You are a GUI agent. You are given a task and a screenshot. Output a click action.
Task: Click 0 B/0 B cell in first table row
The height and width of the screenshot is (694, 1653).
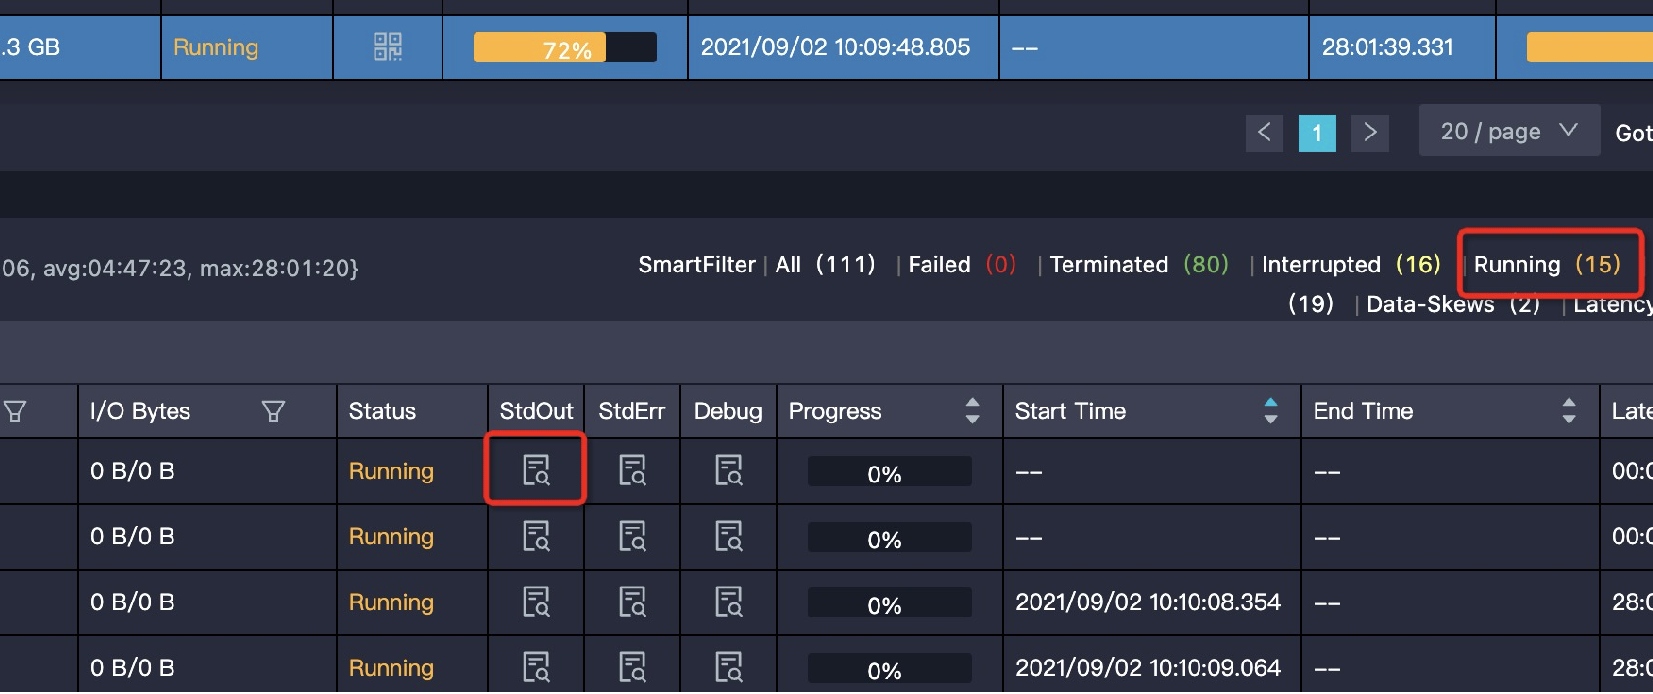(132, 471)
